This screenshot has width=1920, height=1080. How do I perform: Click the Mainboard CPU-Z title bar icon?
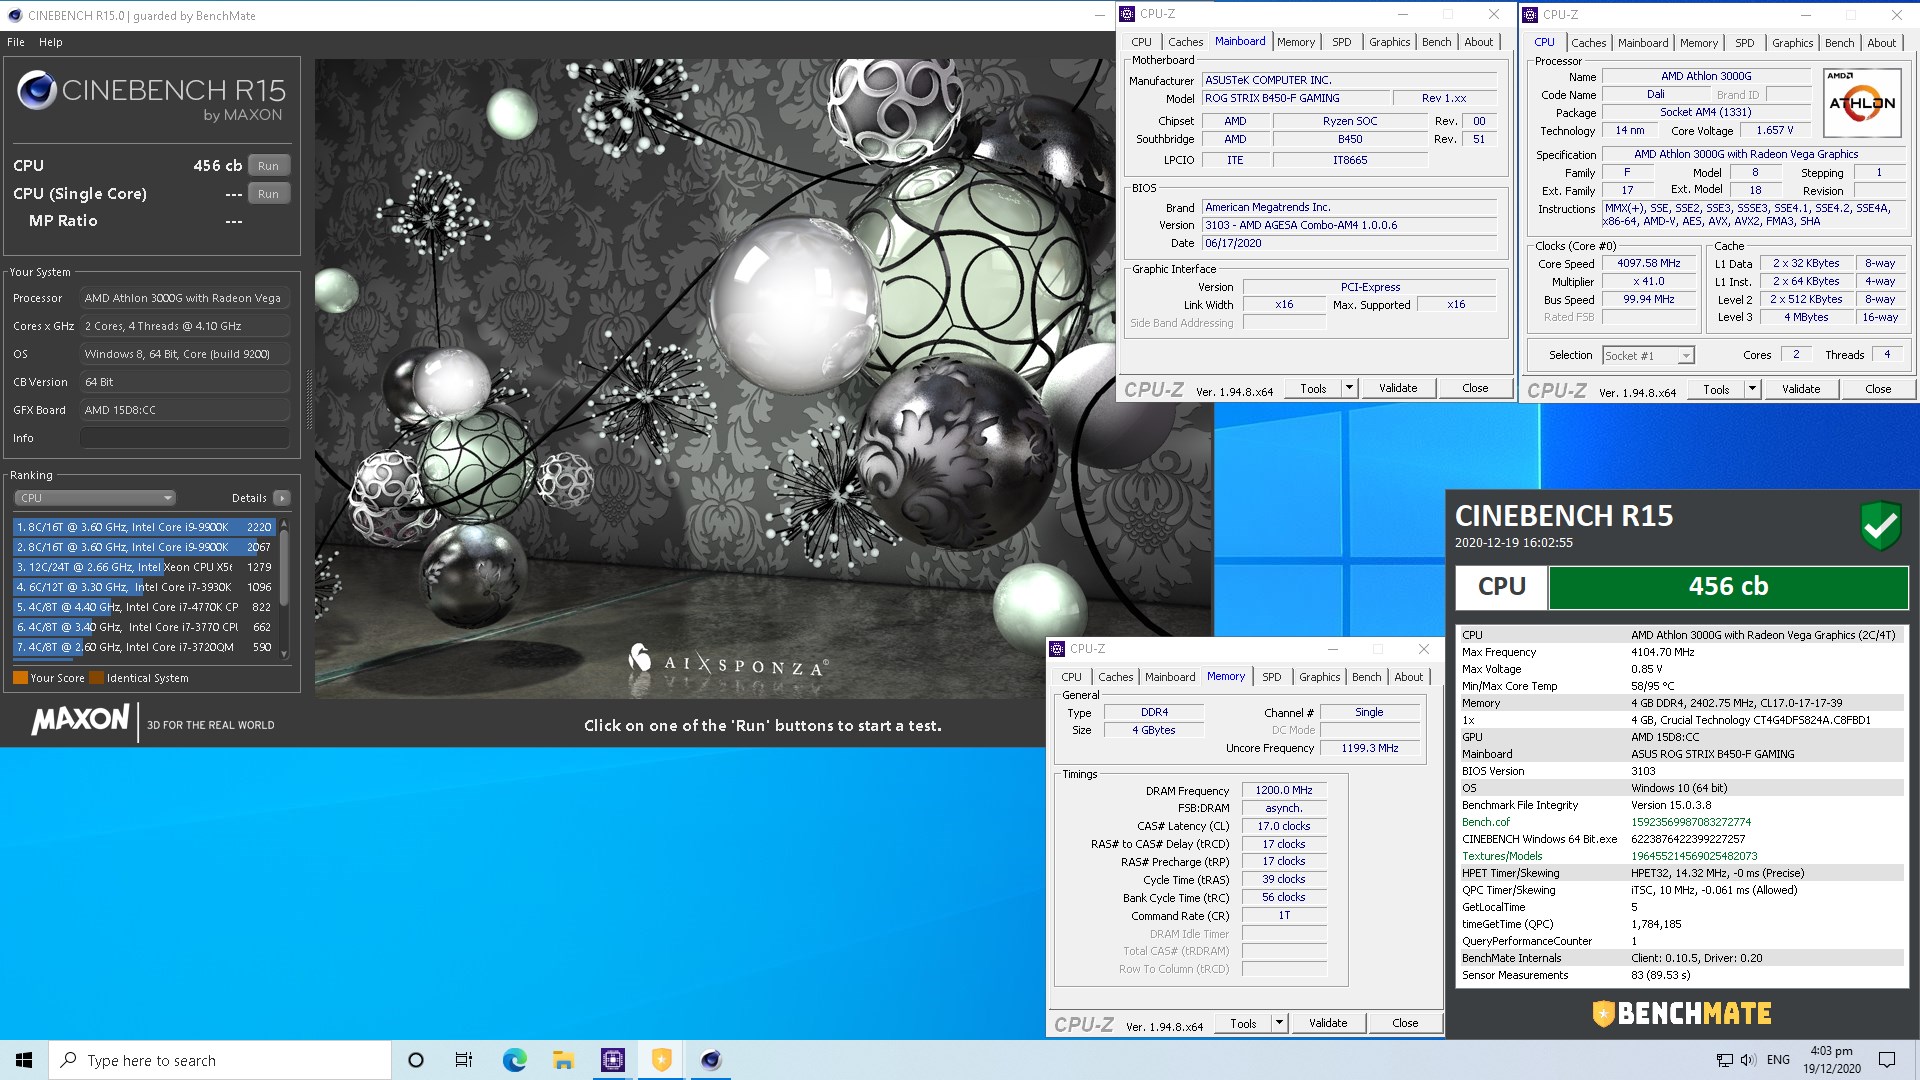(x=1127, y=14)
